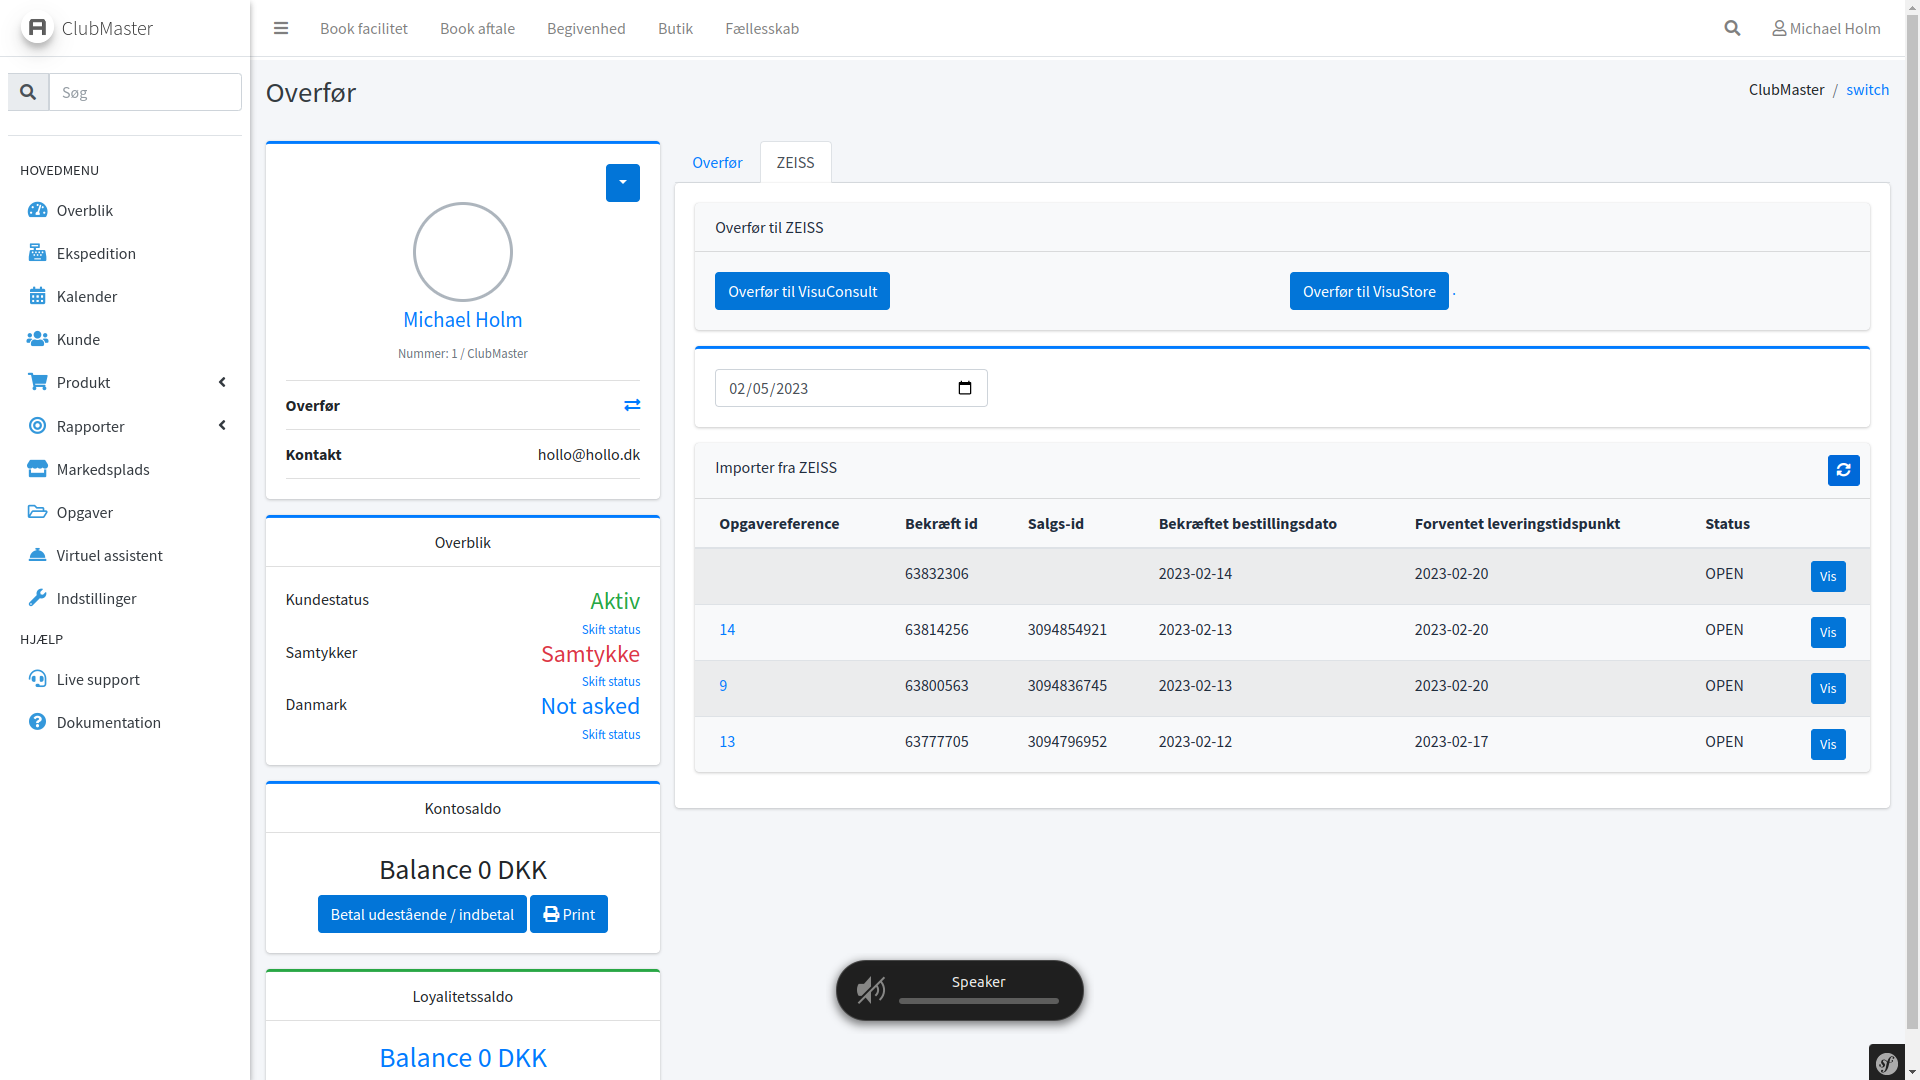
Task: Open Kalender in the sidebar
Action: [87, 296]
